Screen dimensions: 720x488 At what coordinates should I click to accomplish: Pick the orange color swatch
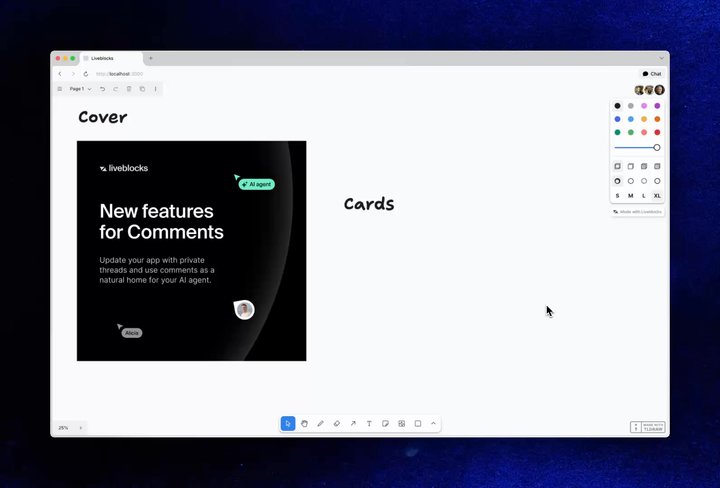coord(658,119)
